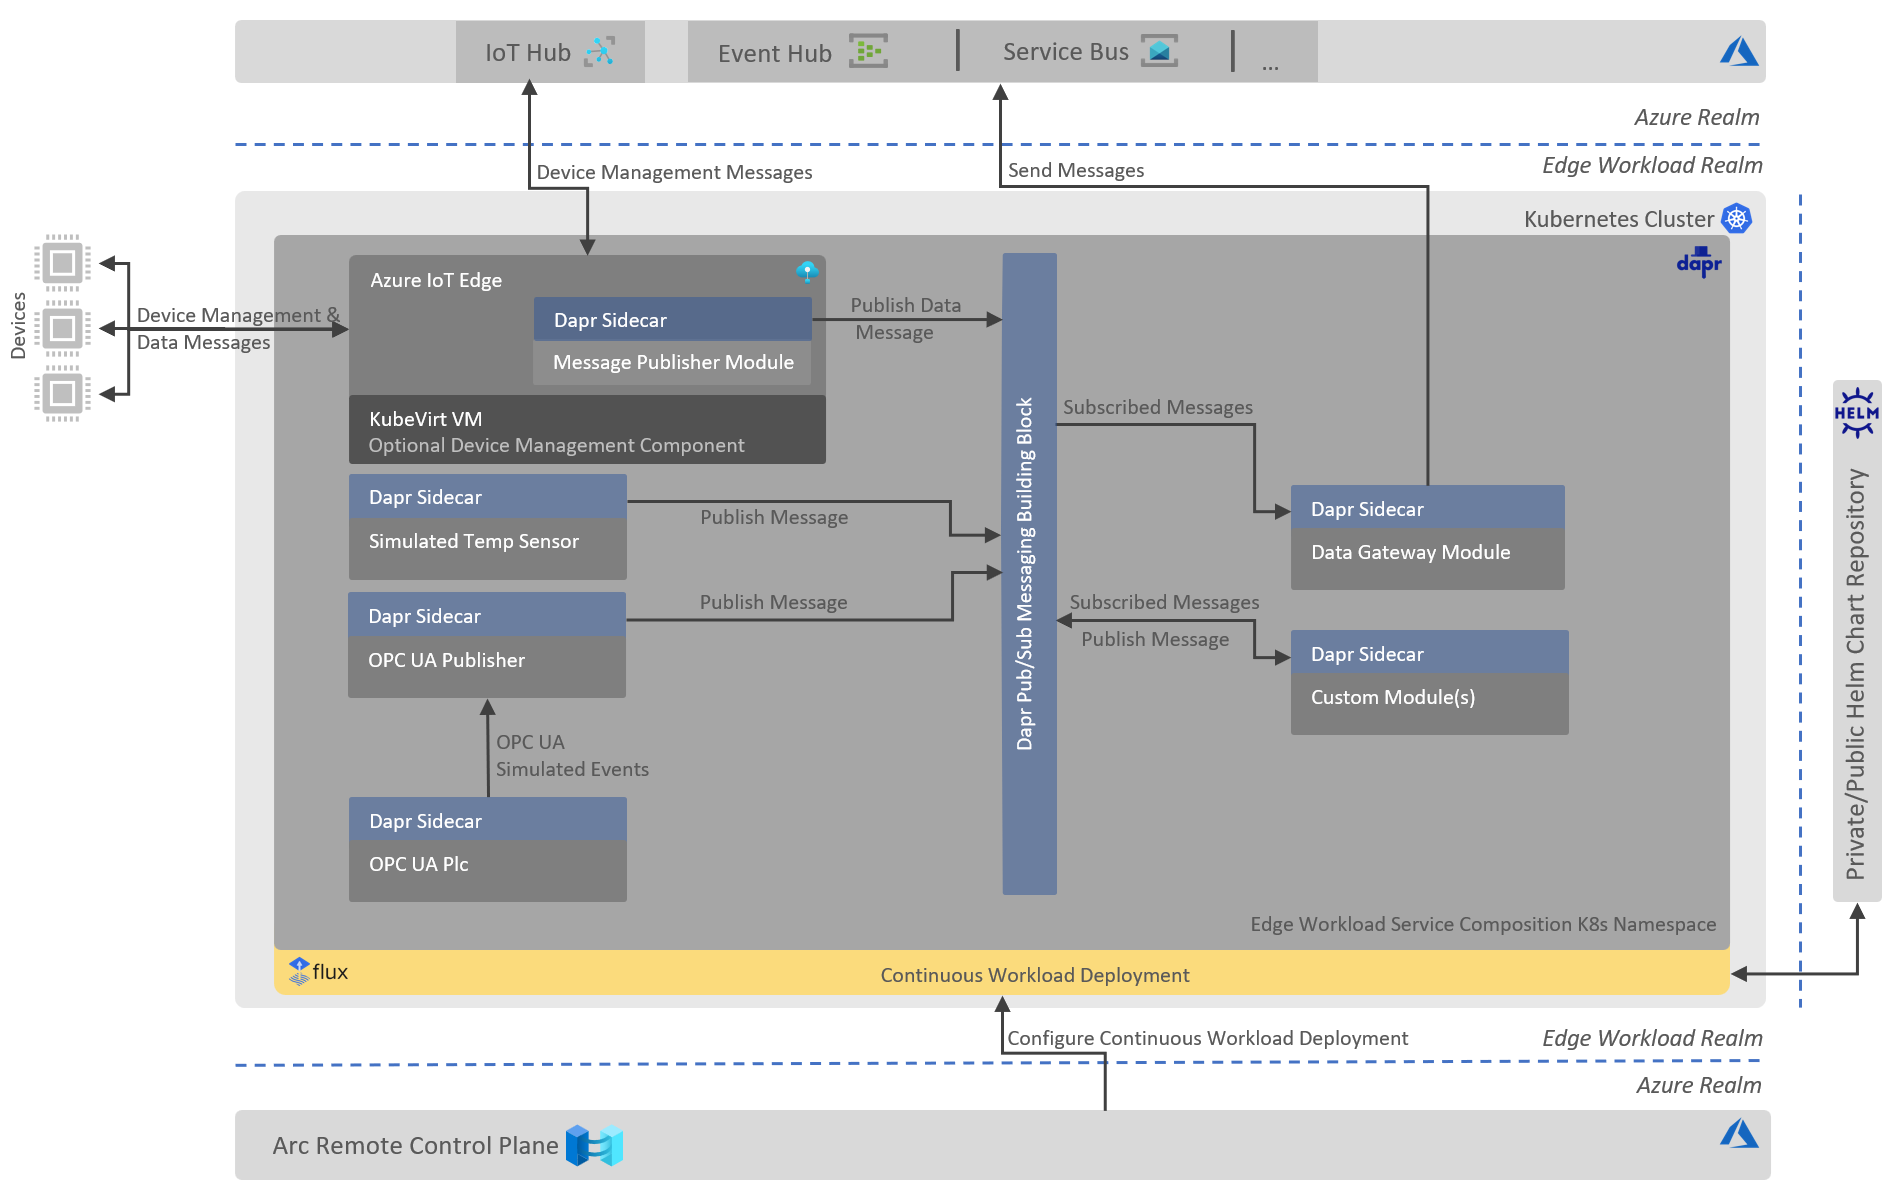Click the top Azure Realm label
Screen dimensions: 1896x1198
[1697, 117]
